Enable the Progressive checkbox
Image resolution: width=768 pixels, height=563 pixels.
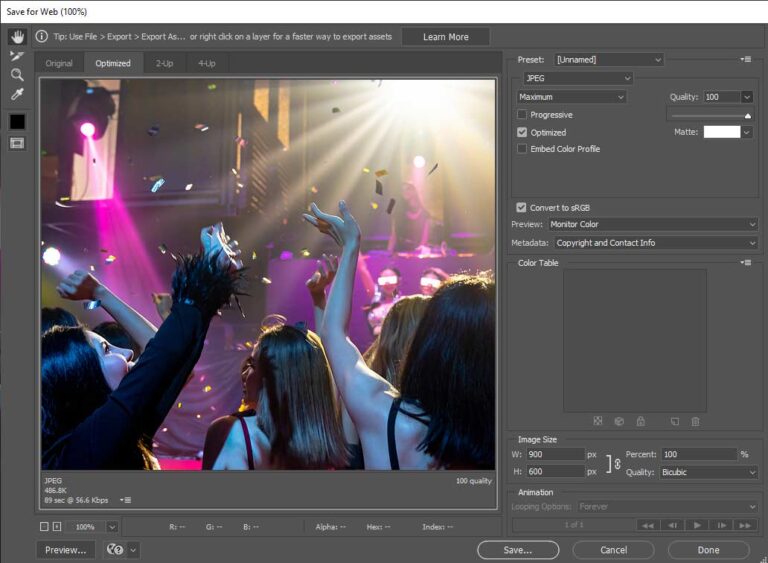(x=522, y=115)
